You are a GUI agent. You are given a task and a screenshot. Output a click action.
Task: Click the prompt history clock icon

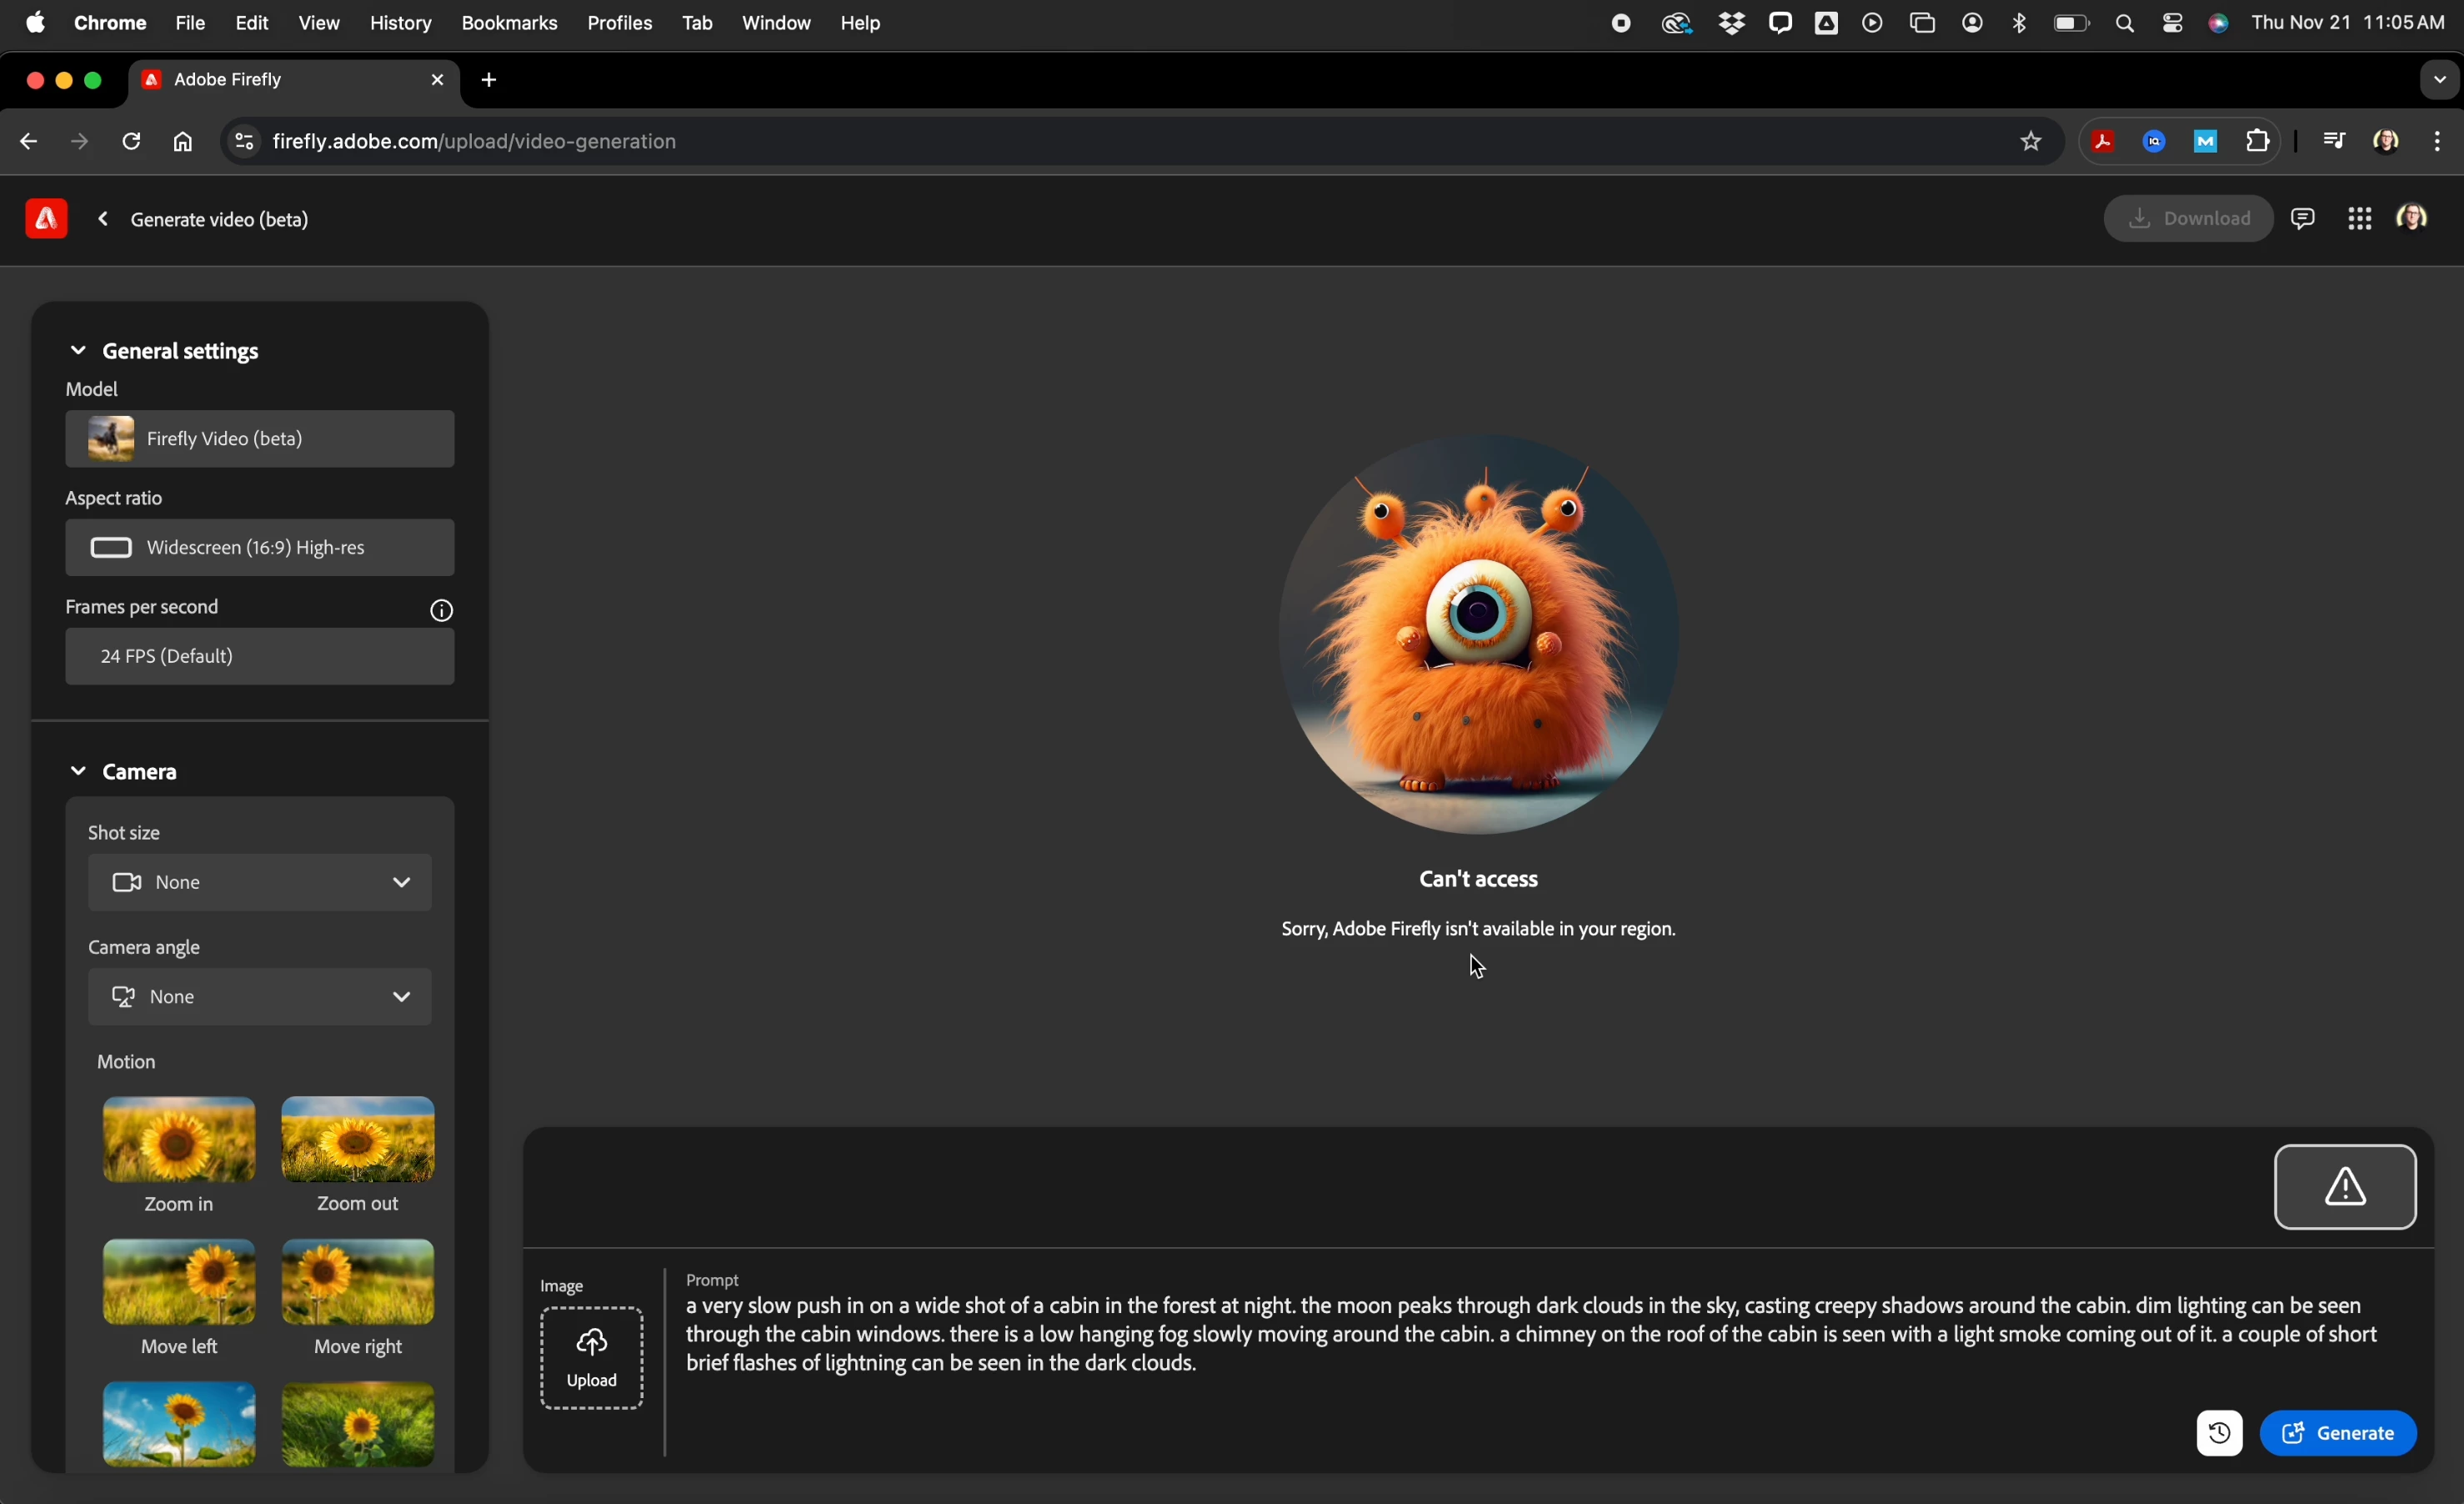click(2218, 1434)
